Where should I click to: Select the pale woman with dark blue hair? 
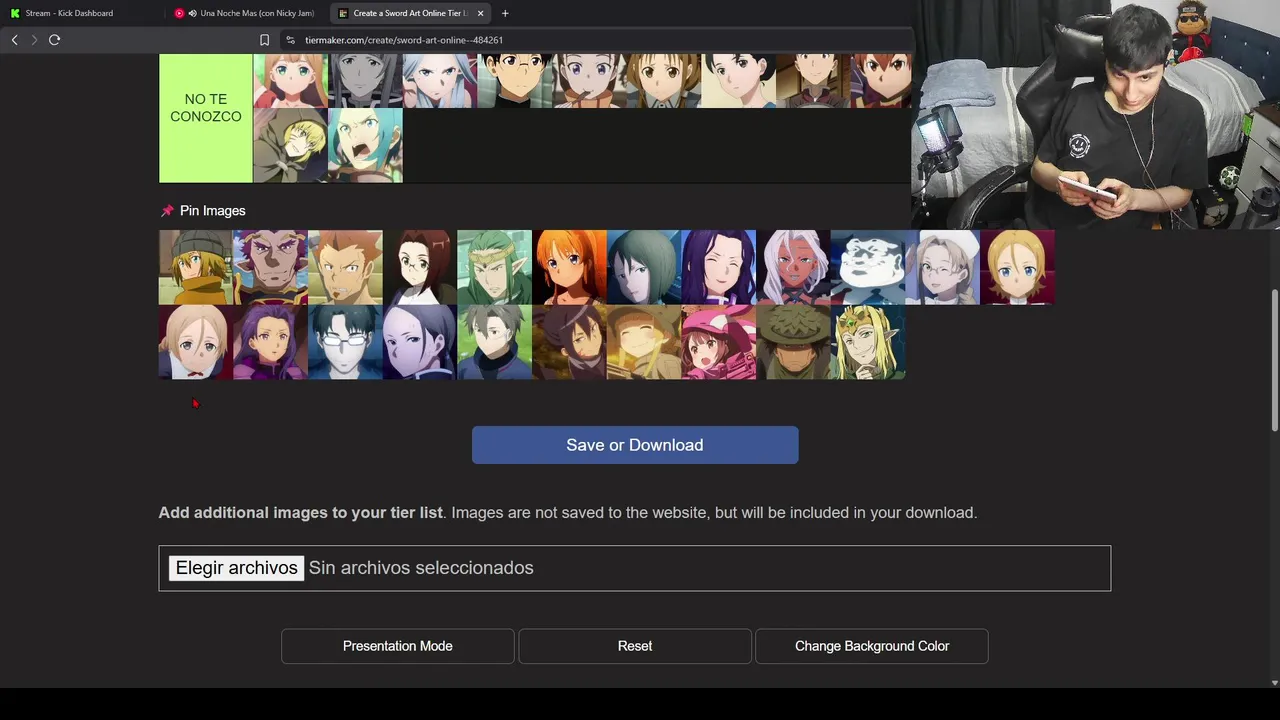[x=420, y=342]
